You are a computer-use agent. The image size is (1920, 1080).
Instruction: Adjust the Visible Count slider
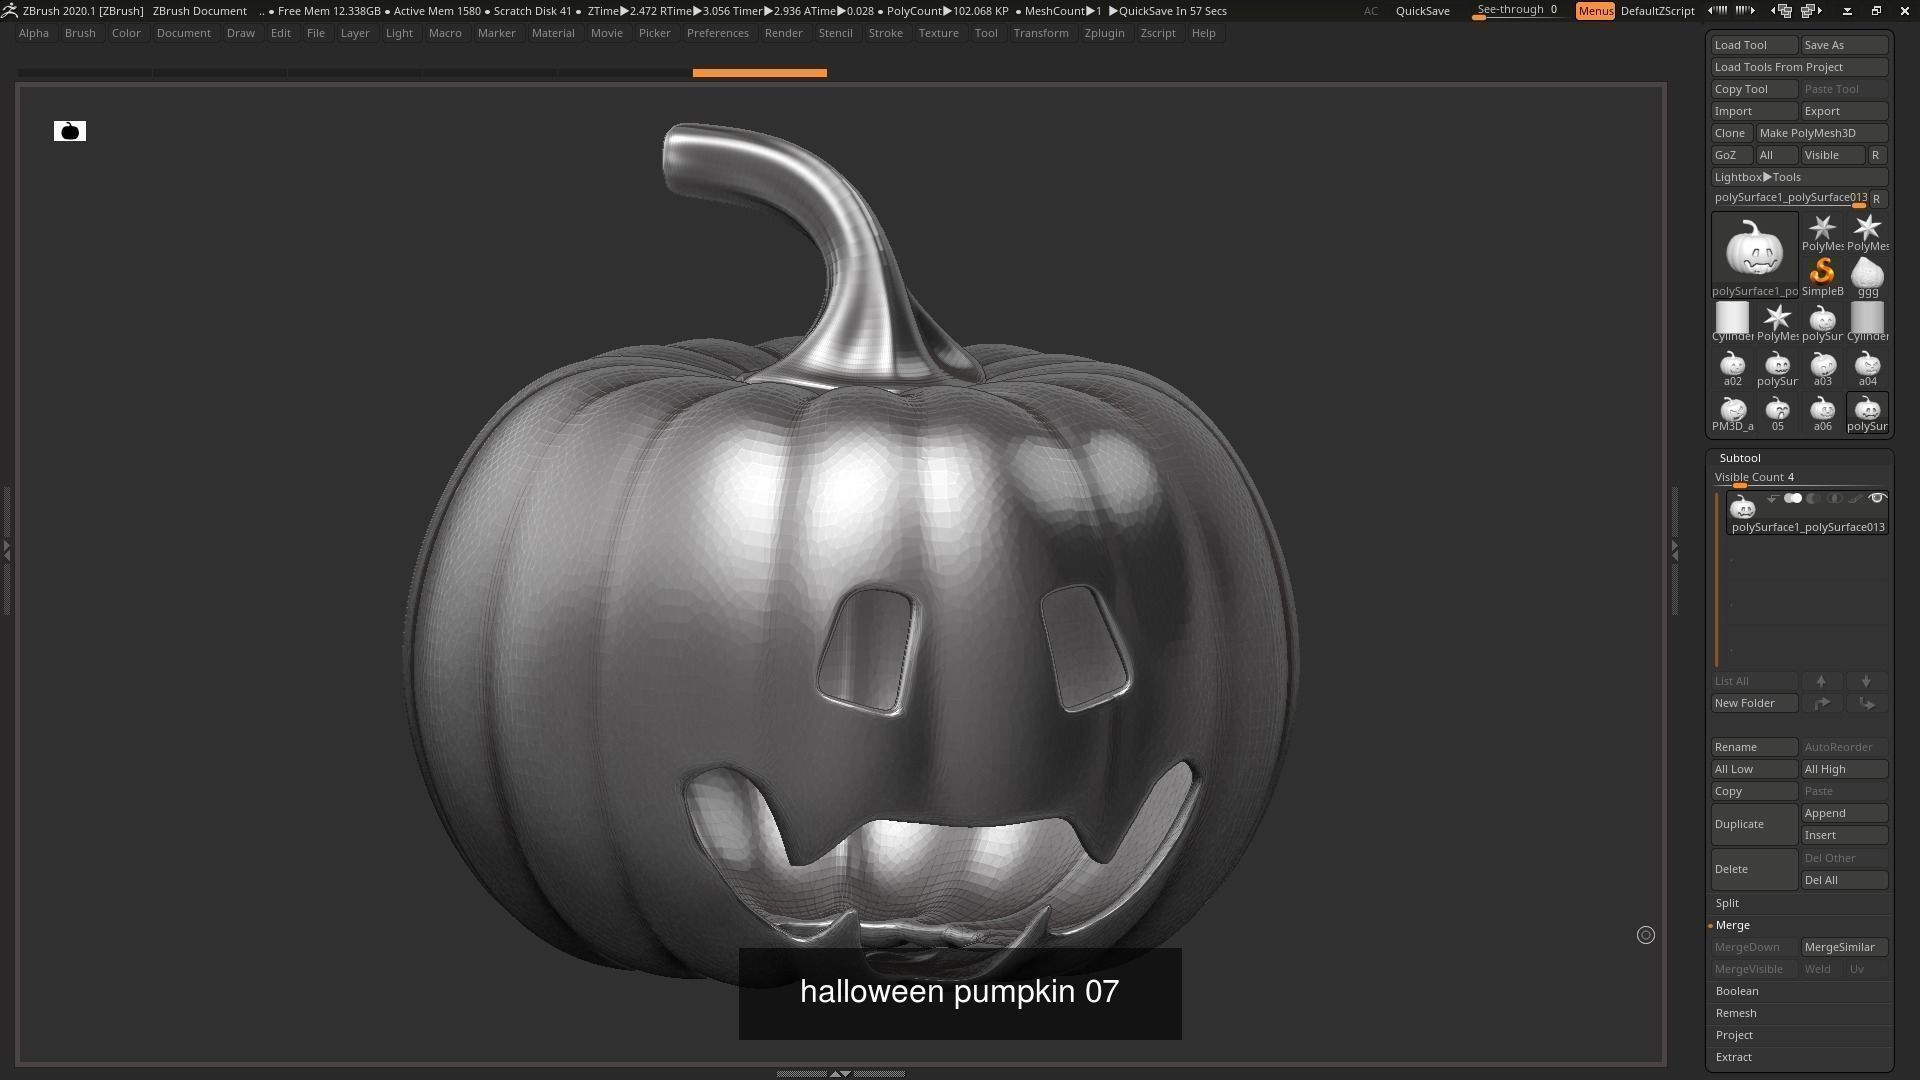1799,478
